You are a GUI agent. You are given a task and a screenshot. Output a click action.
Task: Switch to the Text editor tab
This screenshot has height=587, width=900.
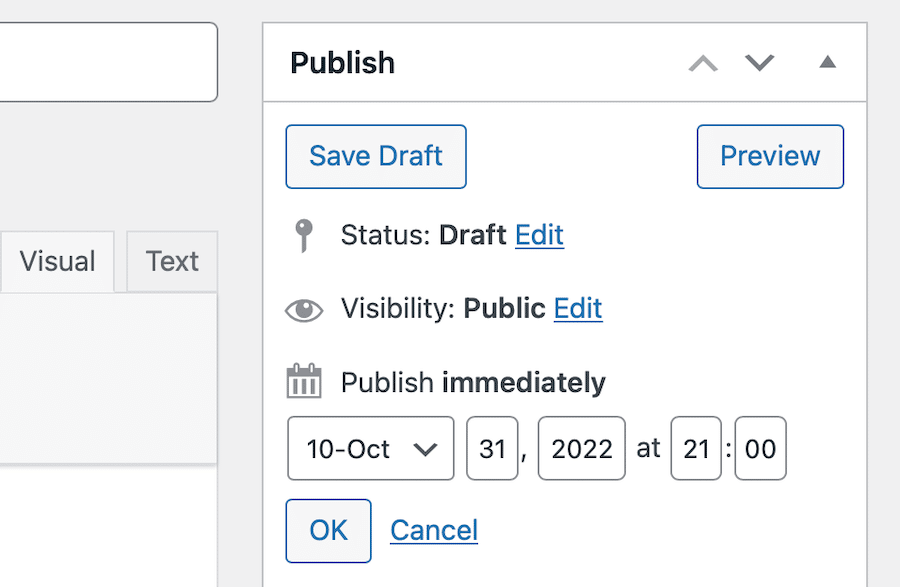[x=172, y=262]
